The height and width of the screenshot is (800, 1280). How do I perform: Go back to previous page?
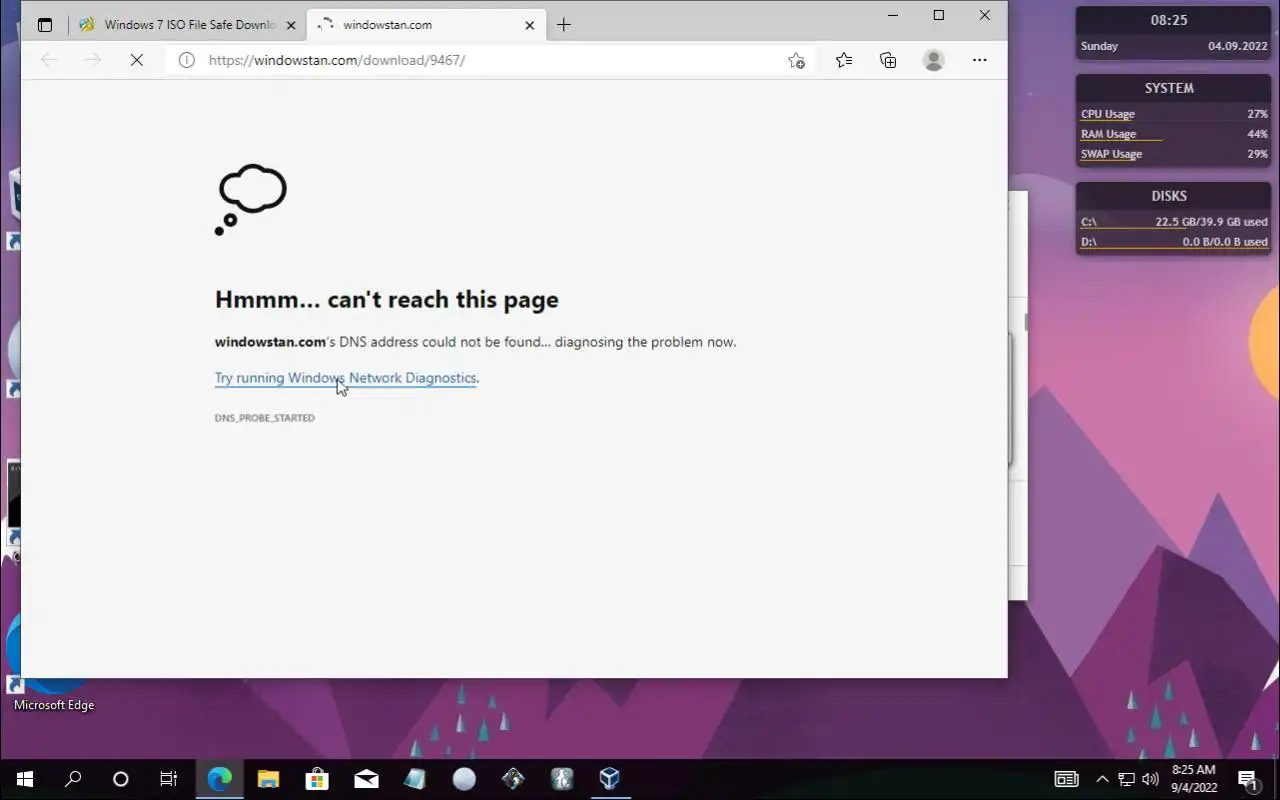tap(49, 60)
